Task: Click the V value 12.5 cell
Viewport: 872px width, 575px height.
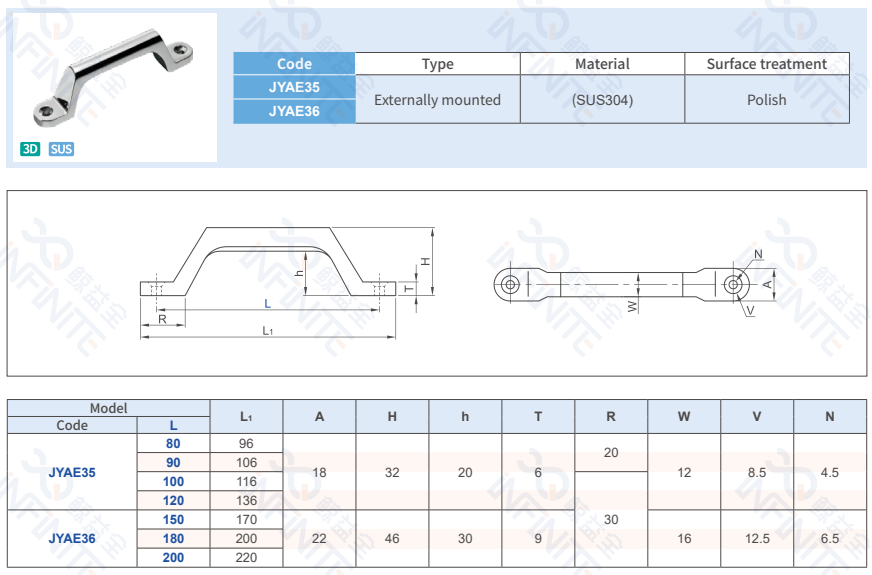Action: [757, 538]
